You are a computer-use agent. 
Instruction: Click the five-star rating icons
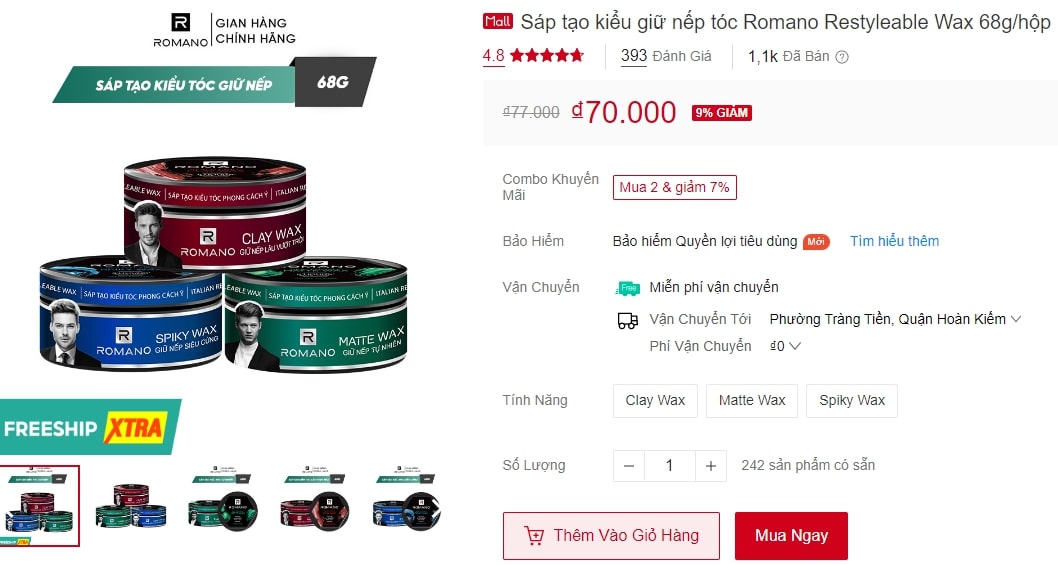(x=547, y=56)
